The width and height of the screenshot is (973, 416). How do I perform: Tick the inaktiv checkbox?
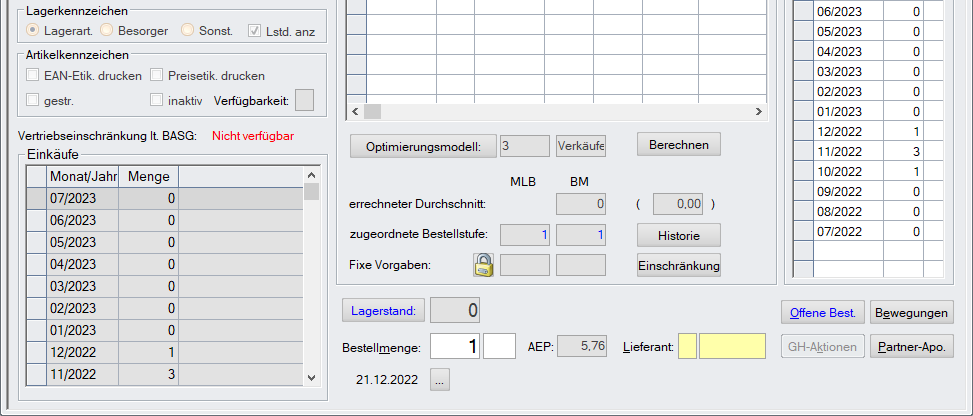click(x=157, y=100)
